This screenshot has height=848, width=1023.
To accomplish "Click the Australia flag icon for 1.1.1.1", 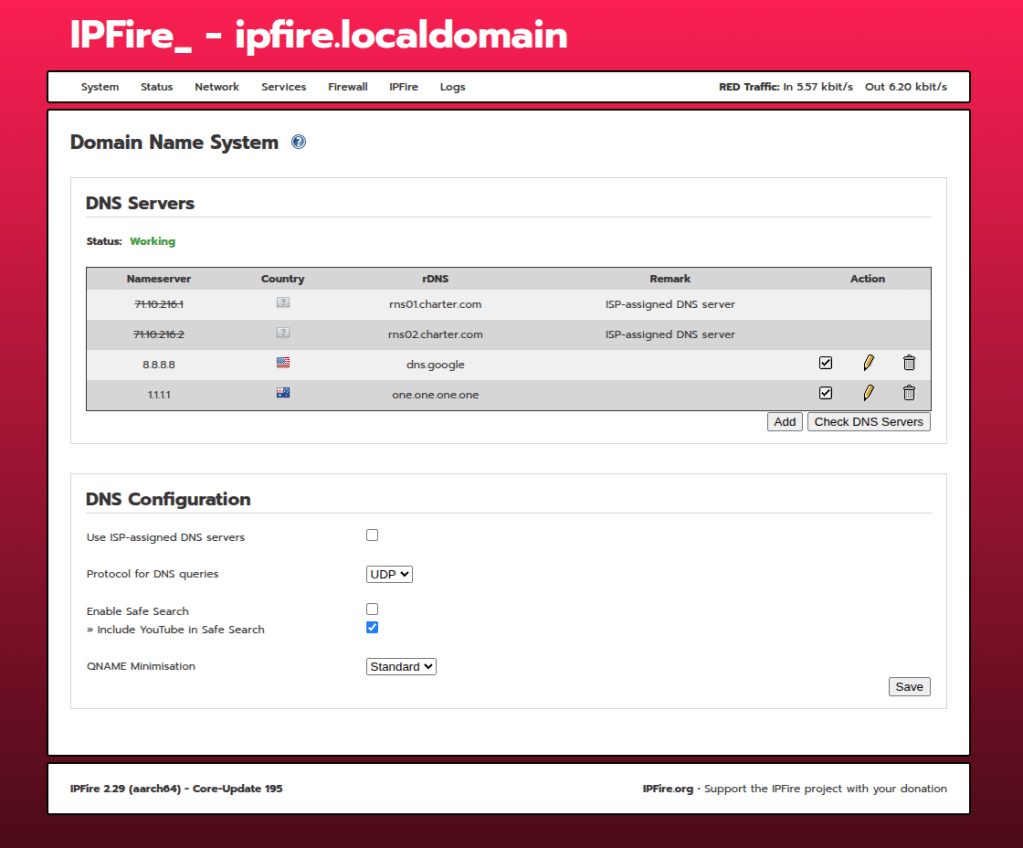I will 283,393.
